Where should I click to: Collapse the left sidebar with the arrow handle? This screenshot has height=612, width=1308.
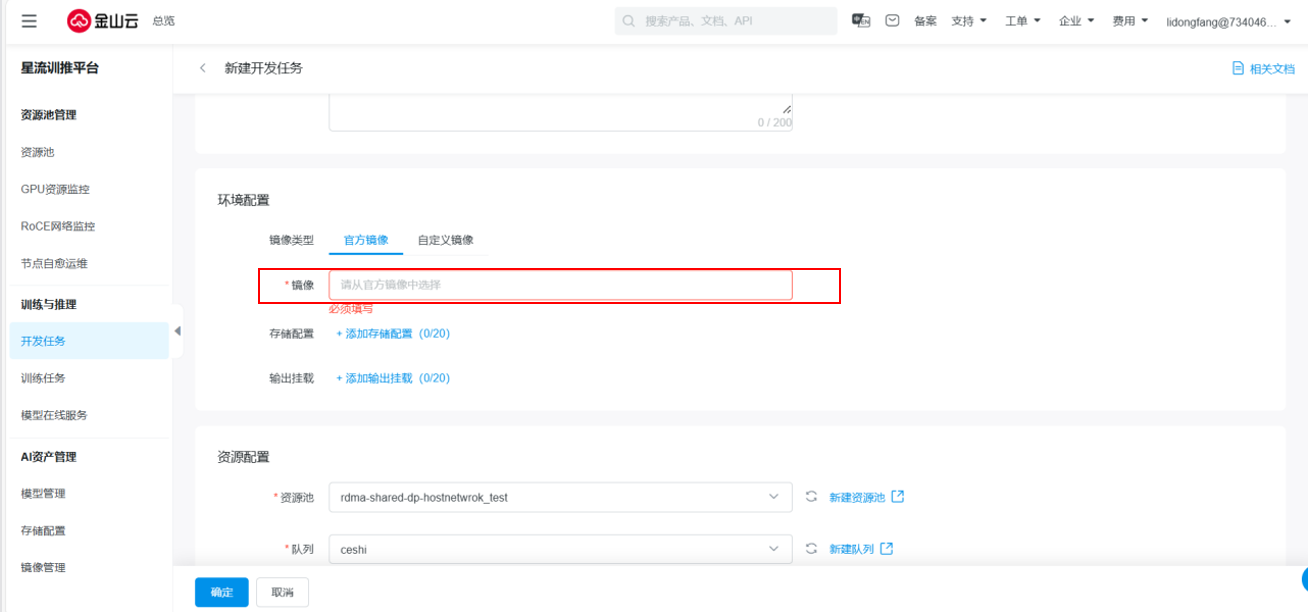pos(177,331)
